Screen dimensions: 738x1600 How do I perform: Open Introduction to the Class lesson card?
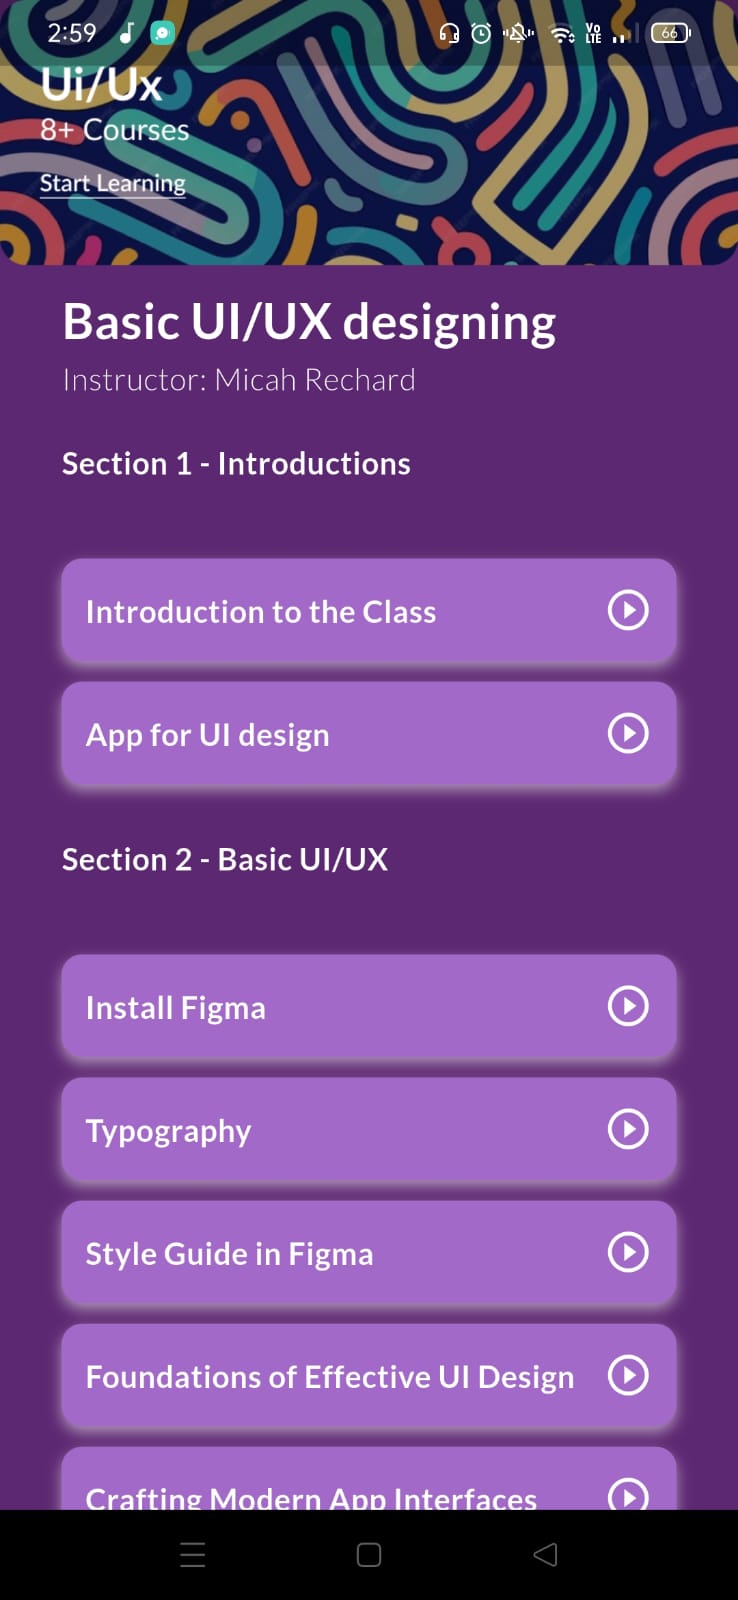(369, 610)
